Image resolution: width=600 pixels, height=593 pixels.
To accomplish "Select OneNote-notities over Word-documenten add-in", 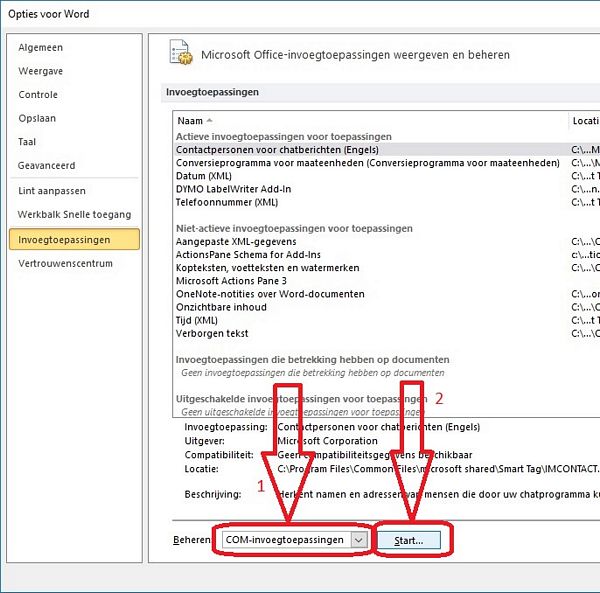I will tap(386, 294).
